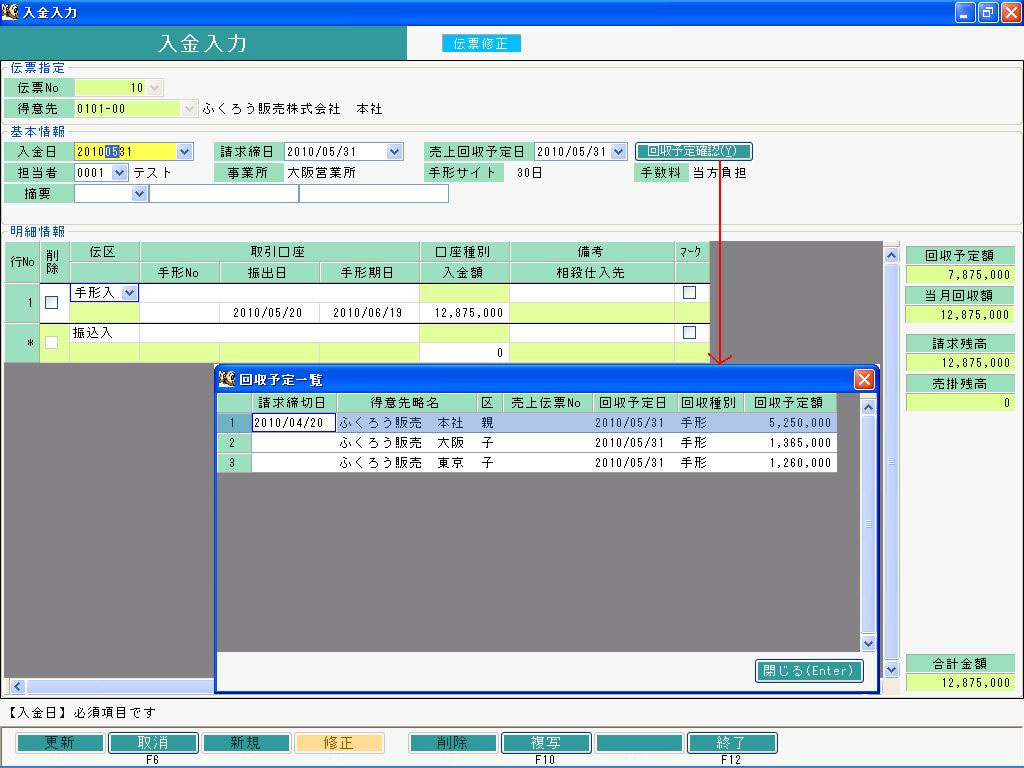The height and width of the screenshot is (768, 1024).
Task: Click the 回収予定額 value 1,260,000
Action: click(792, 462)
